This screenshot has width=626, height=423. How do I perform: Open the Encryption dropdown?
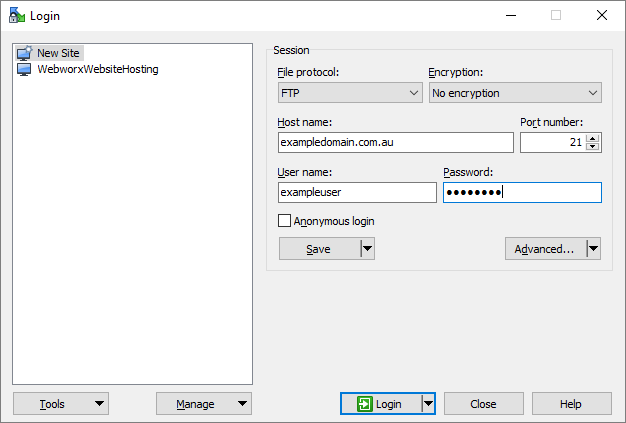coord(515,93)
